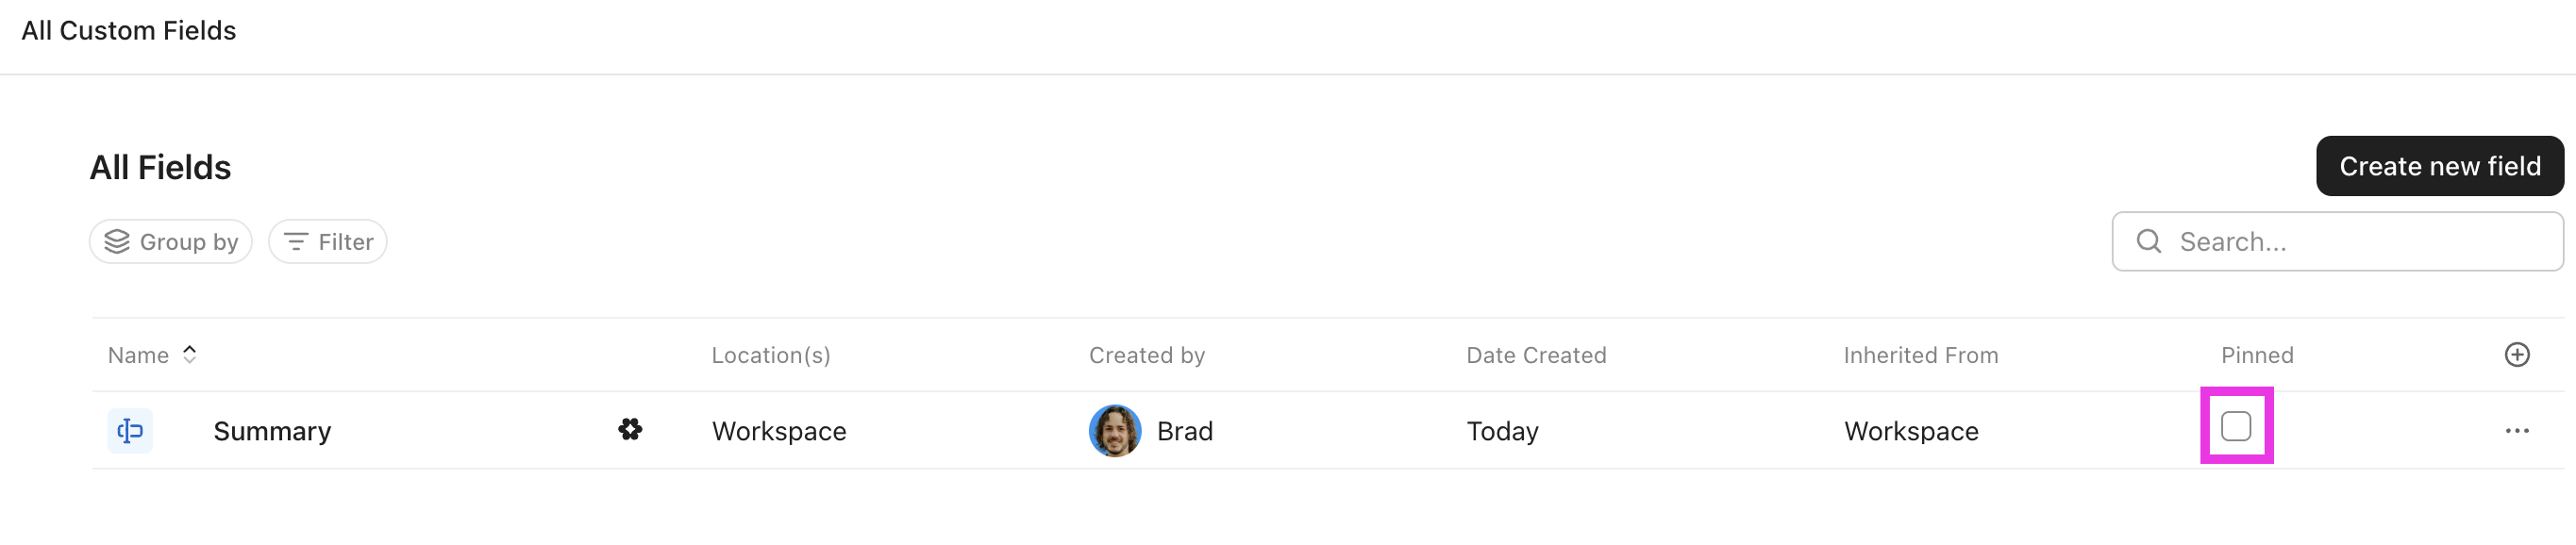Viewport: 2576px width, 545px height.
Task: Click the Pinned column header
Action: pyautogui.click(x=2258, y=354)
